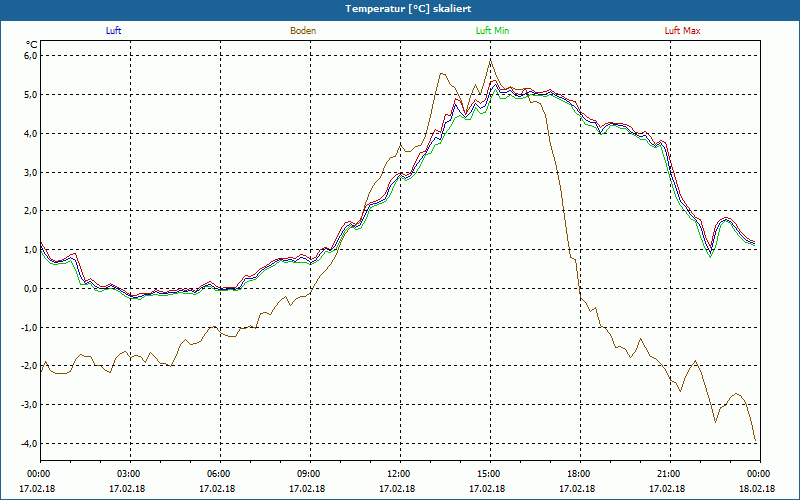Click the '1,0' y-axis value
This screenshot has width=800, height=500.
(31, 249)
